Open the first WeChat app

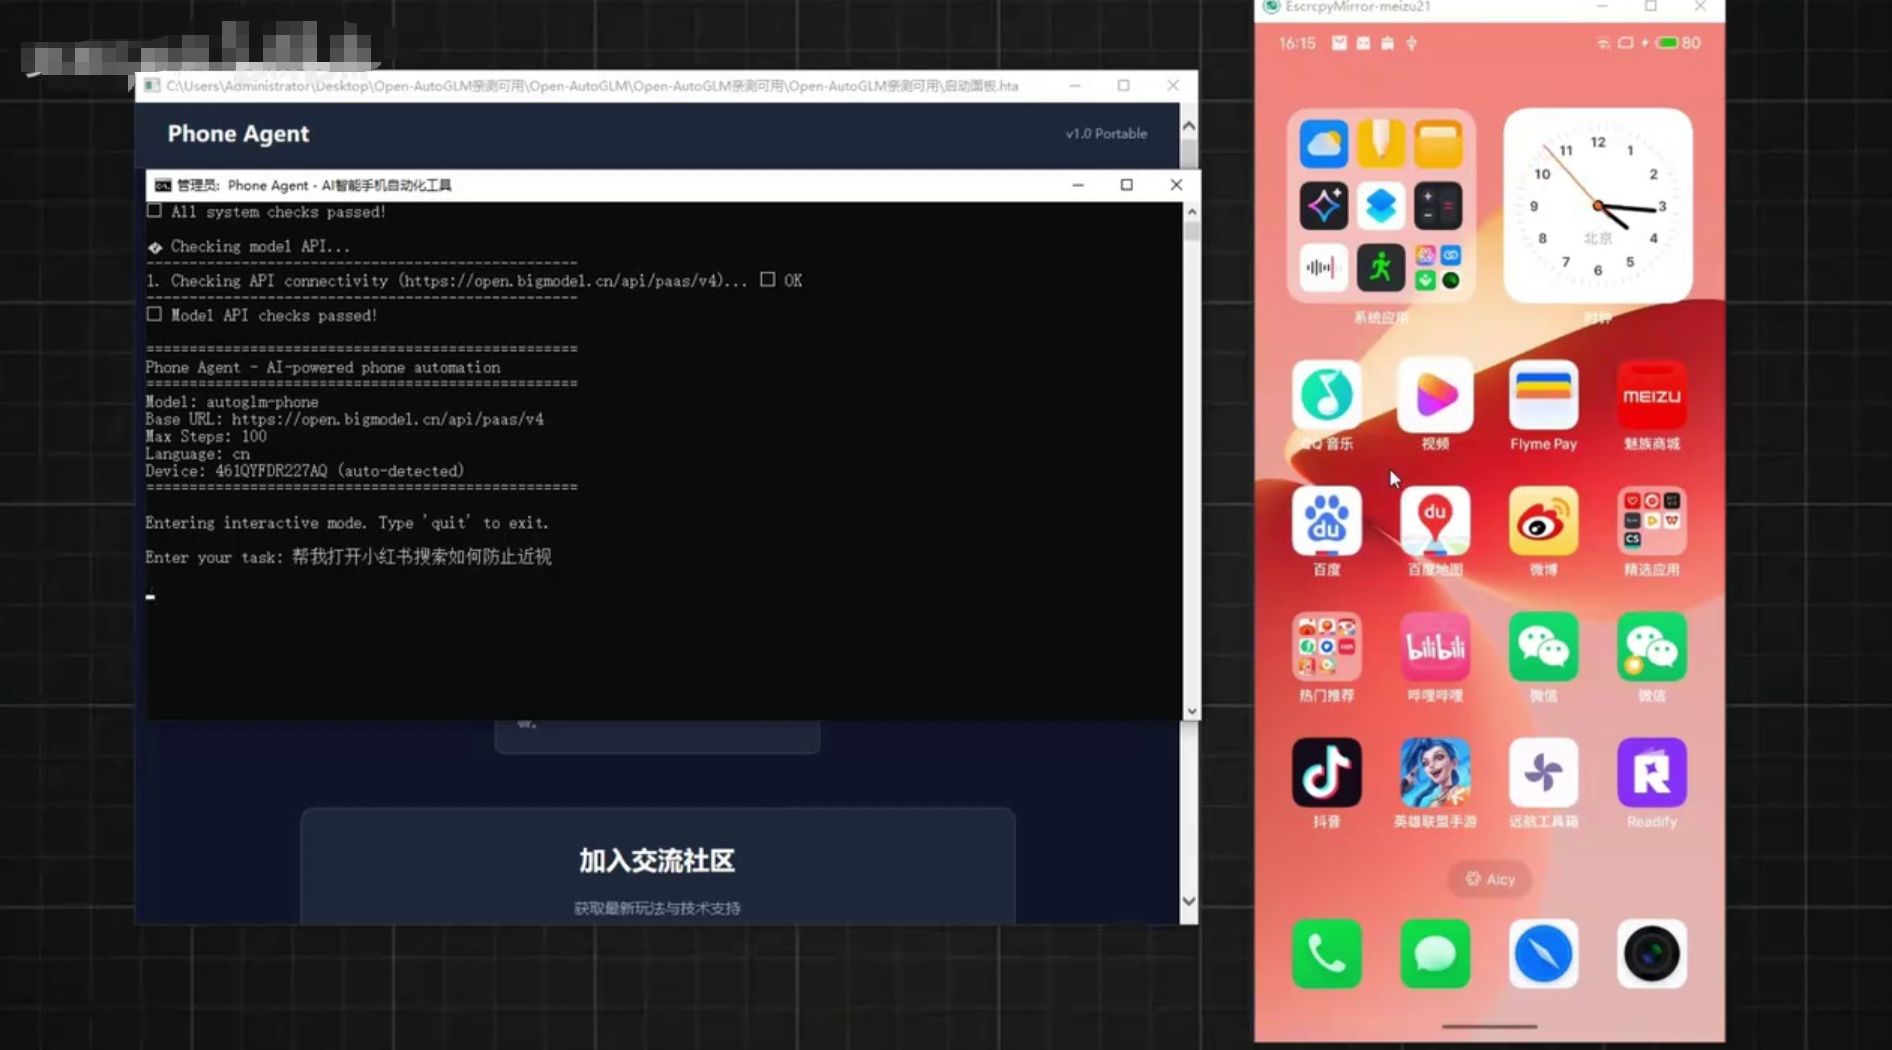1543,647
